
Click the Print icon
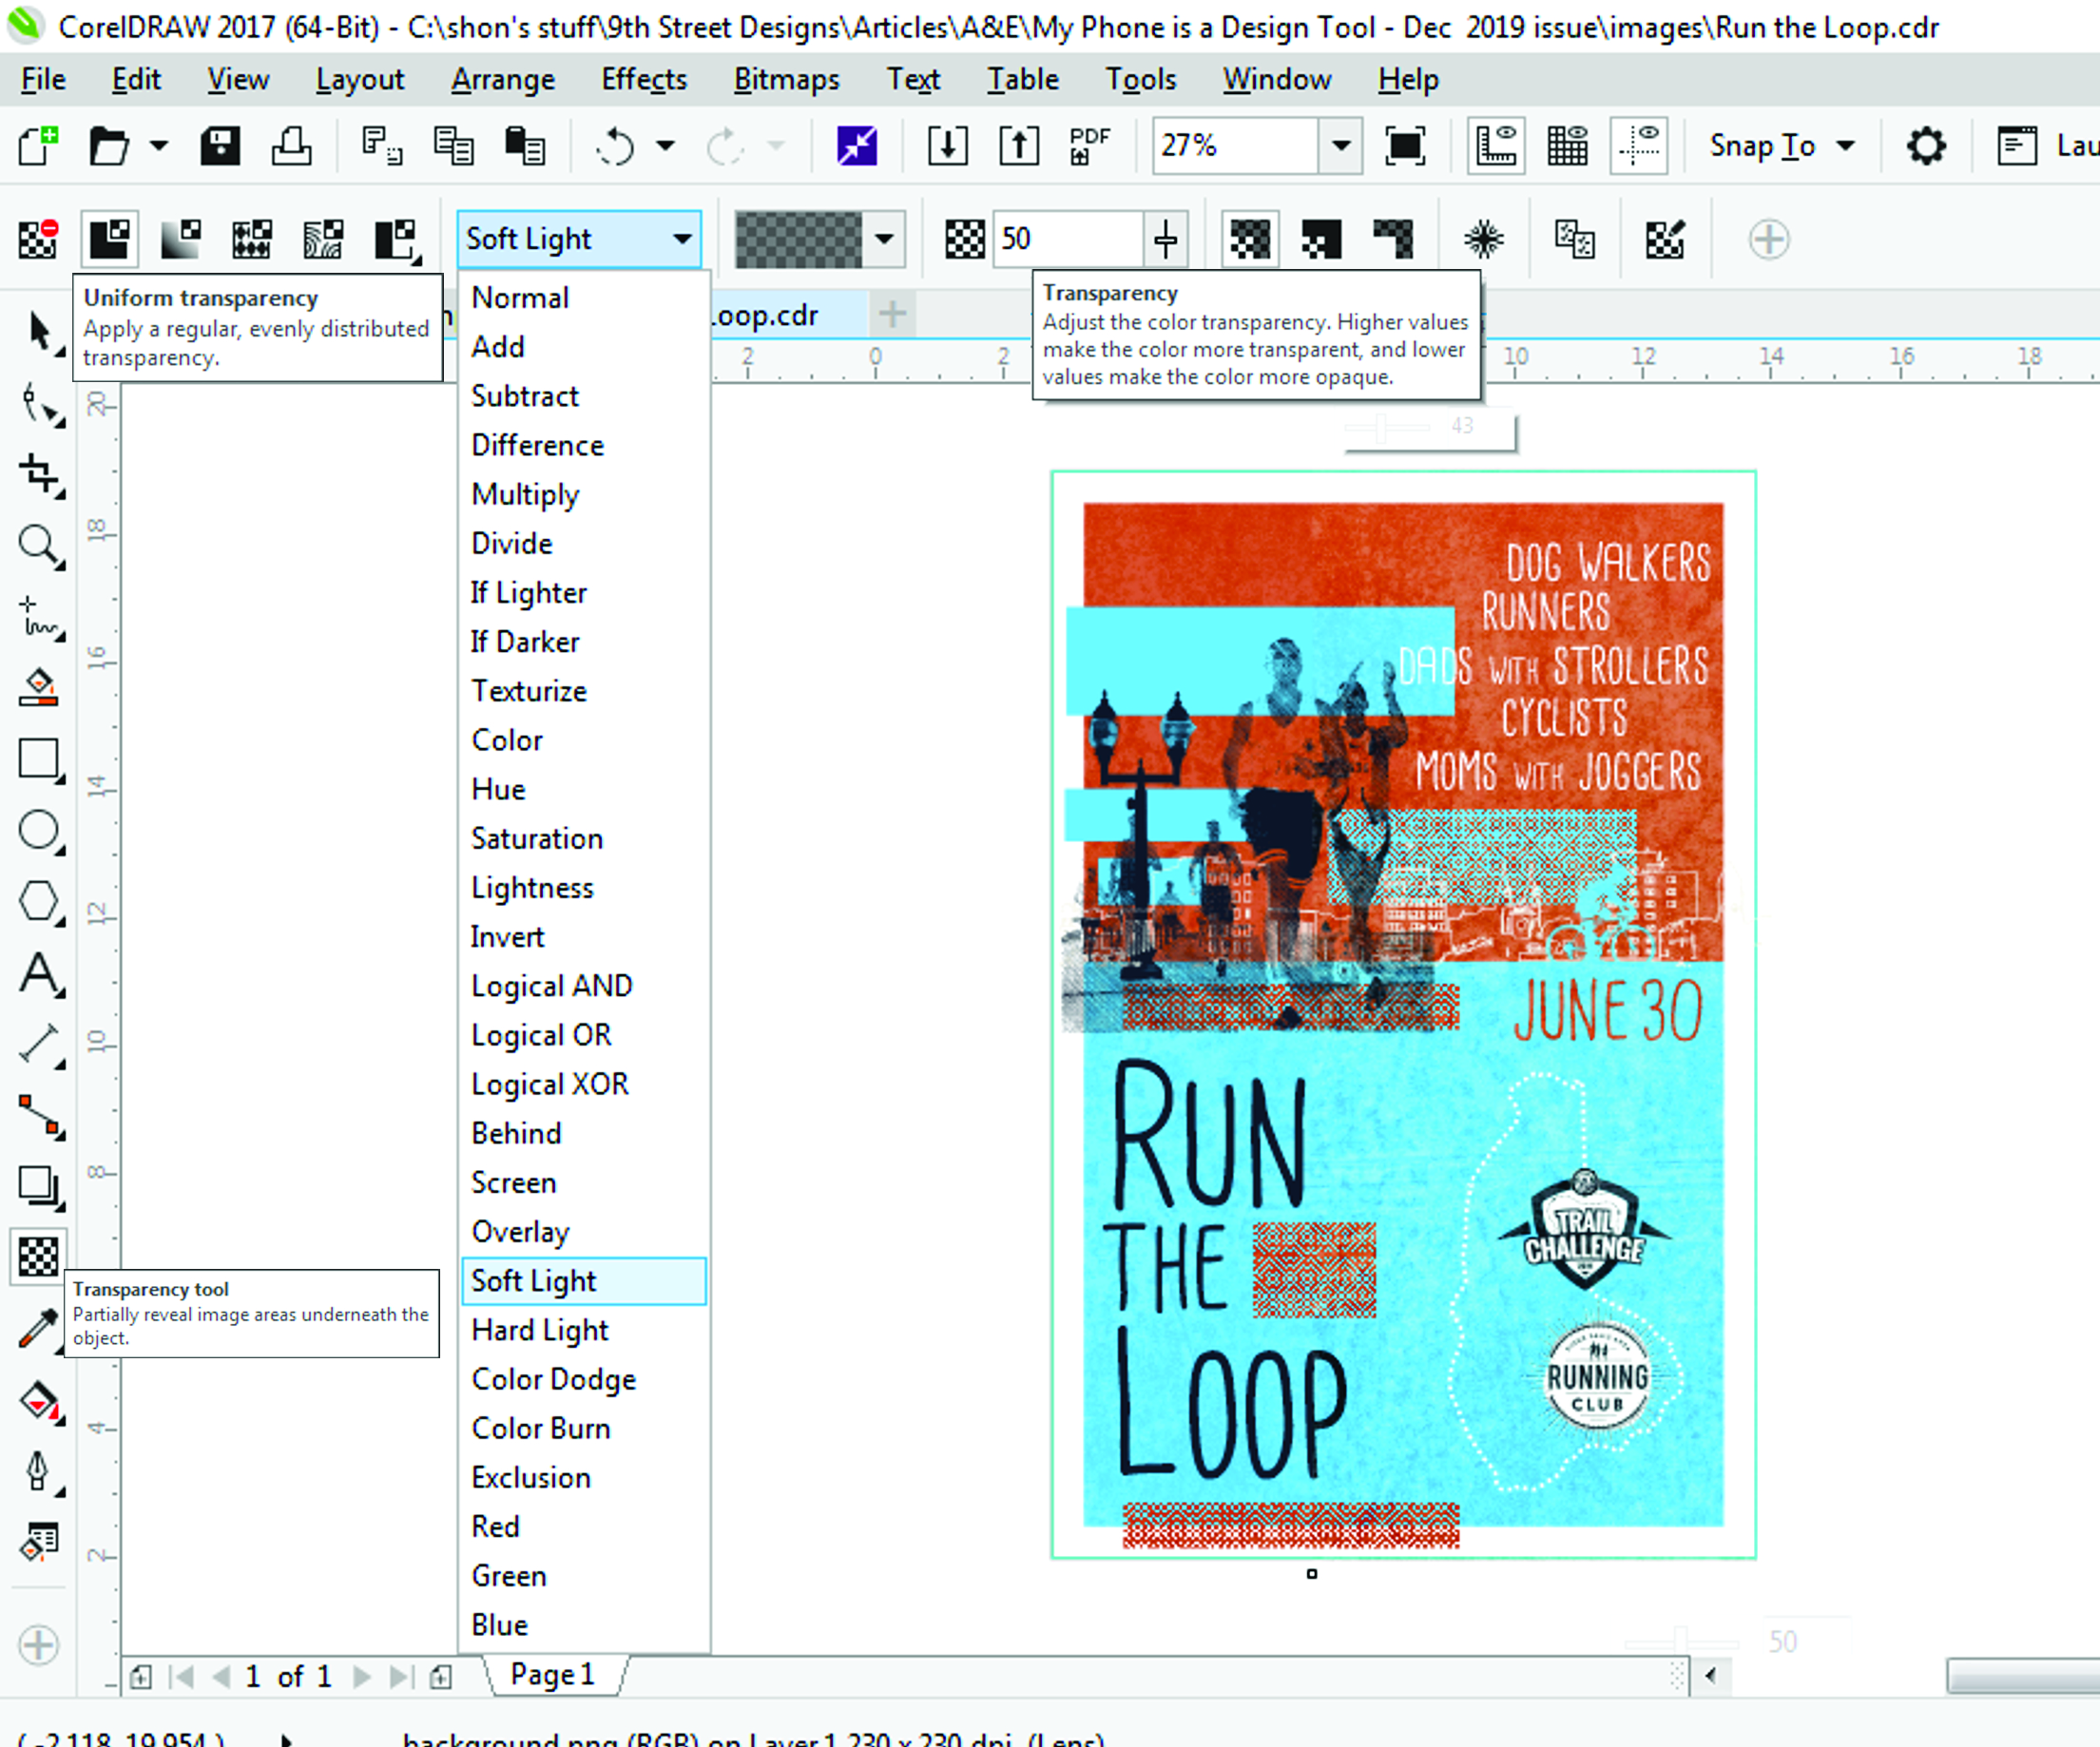(x=291, y=146)
